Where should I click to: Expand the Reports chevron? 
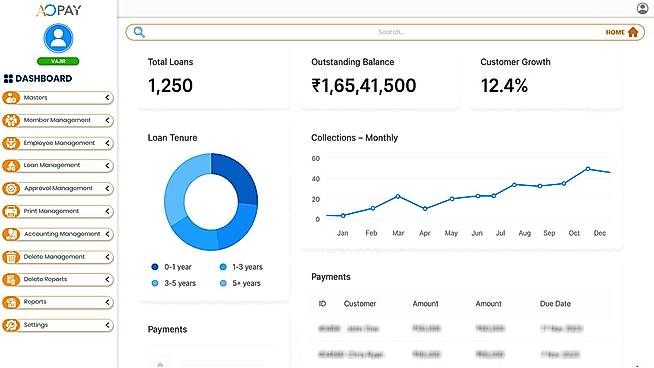tap(108, 302)
